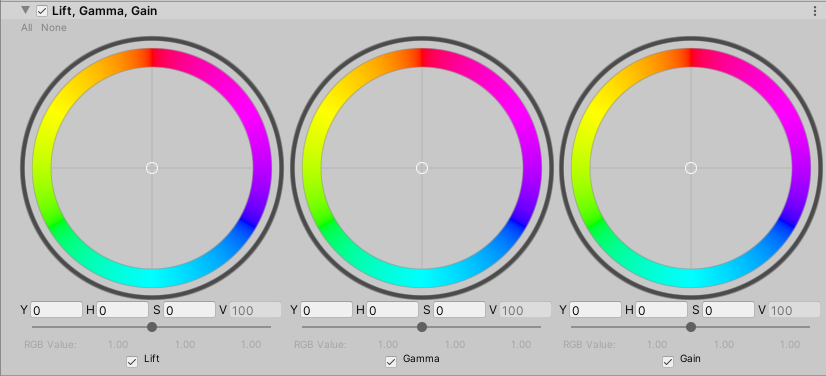Collapse the Lift, Gamma, Gain section arrow
Viewport: 826px width, 376px height.
point(25,11)
